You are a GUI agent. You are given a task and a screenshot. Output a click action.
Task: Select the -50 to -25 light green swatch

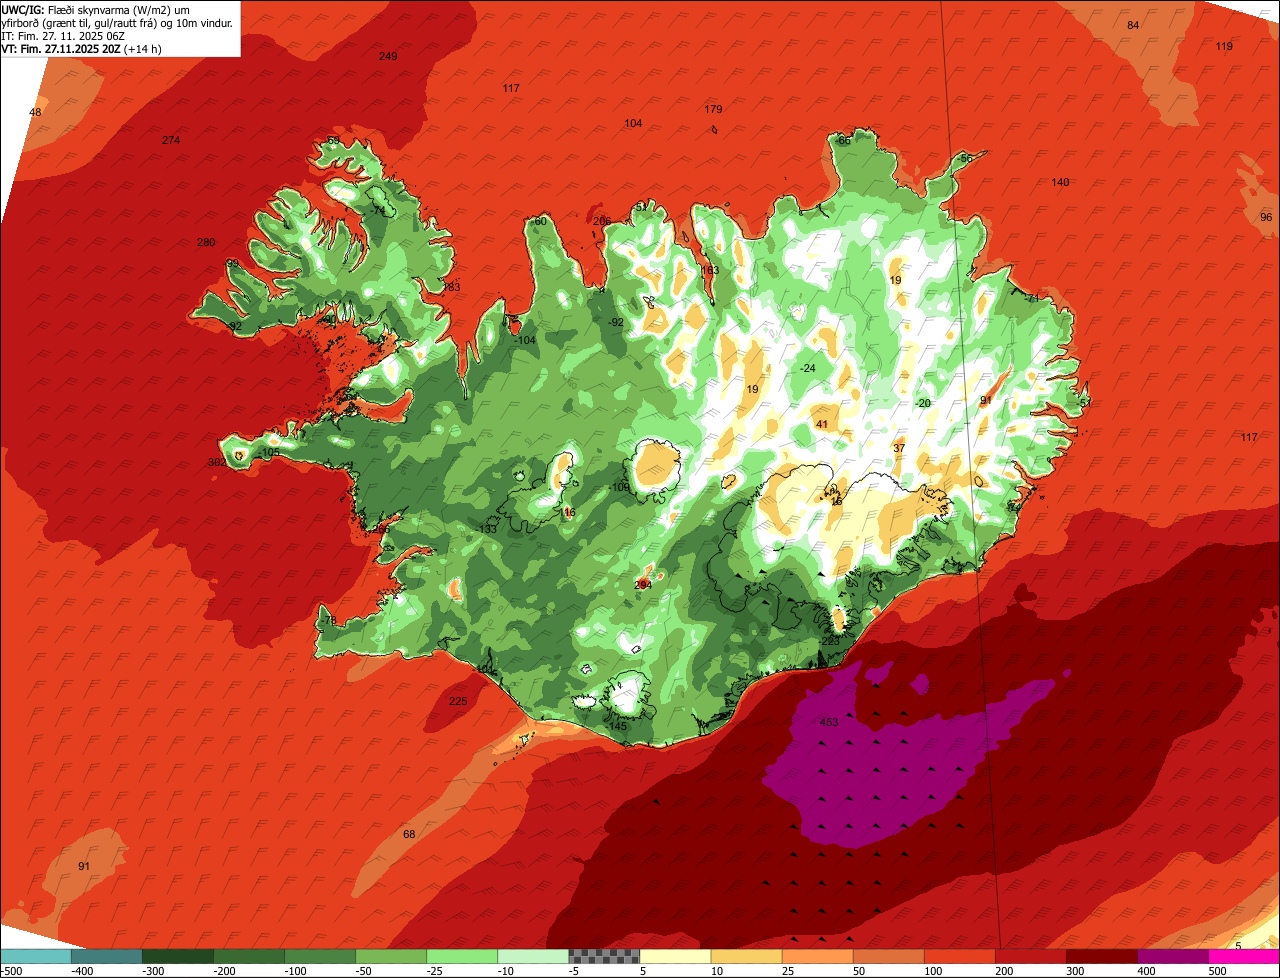click(391, 956)
